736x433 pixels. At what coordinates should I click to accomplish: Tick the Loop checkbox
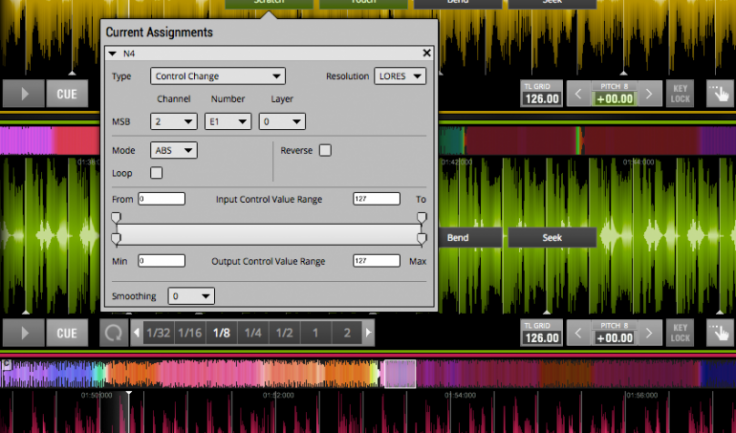[156, 173]
